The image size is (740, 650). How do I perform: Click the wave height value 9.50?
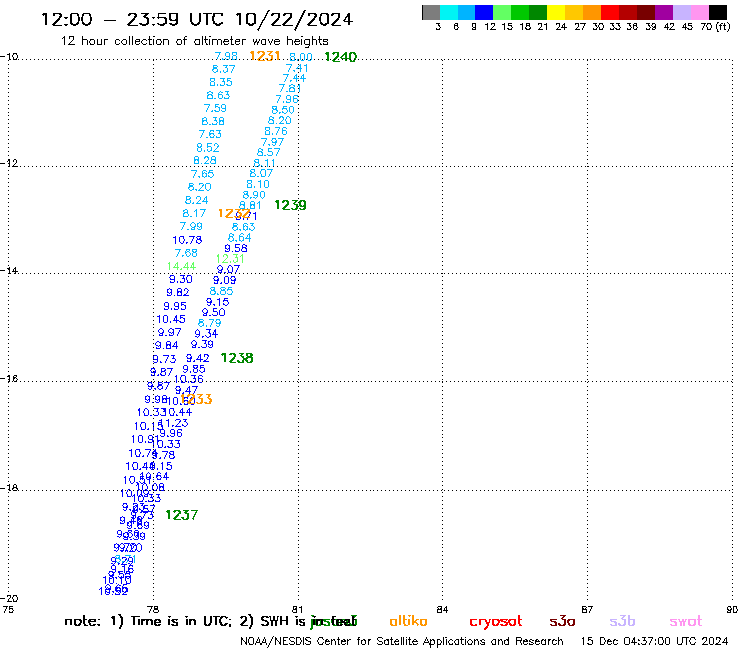pos(214,312)
